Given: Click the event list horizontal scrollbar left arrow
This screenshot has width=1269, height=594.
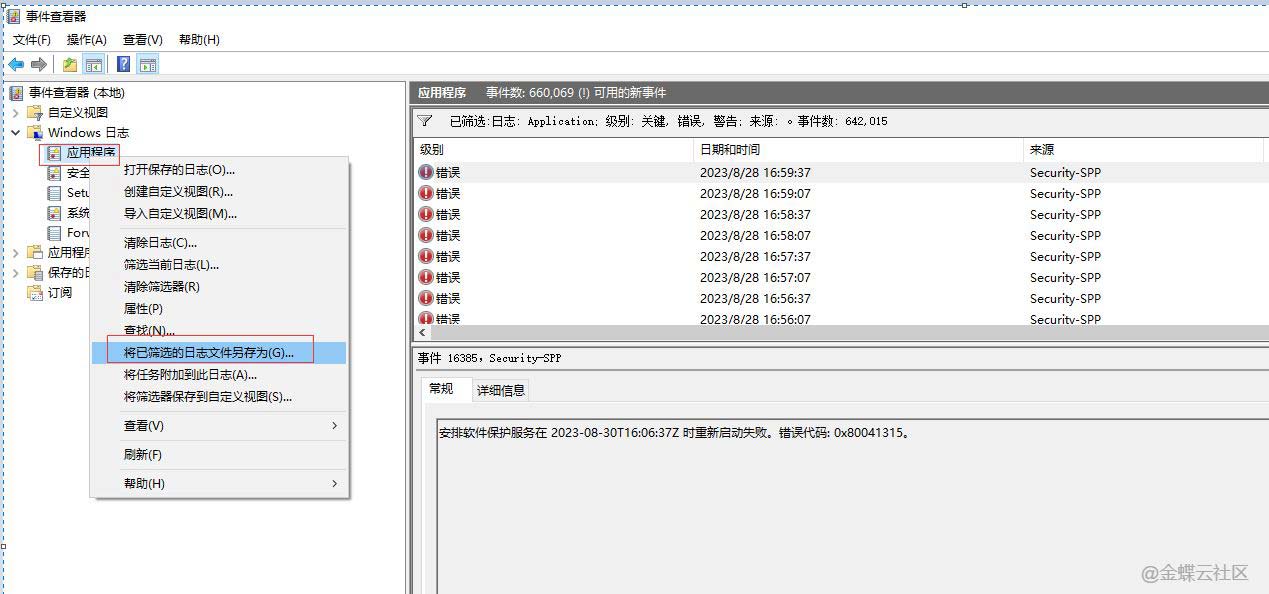Looking at the screenshot, I should 422,332.
